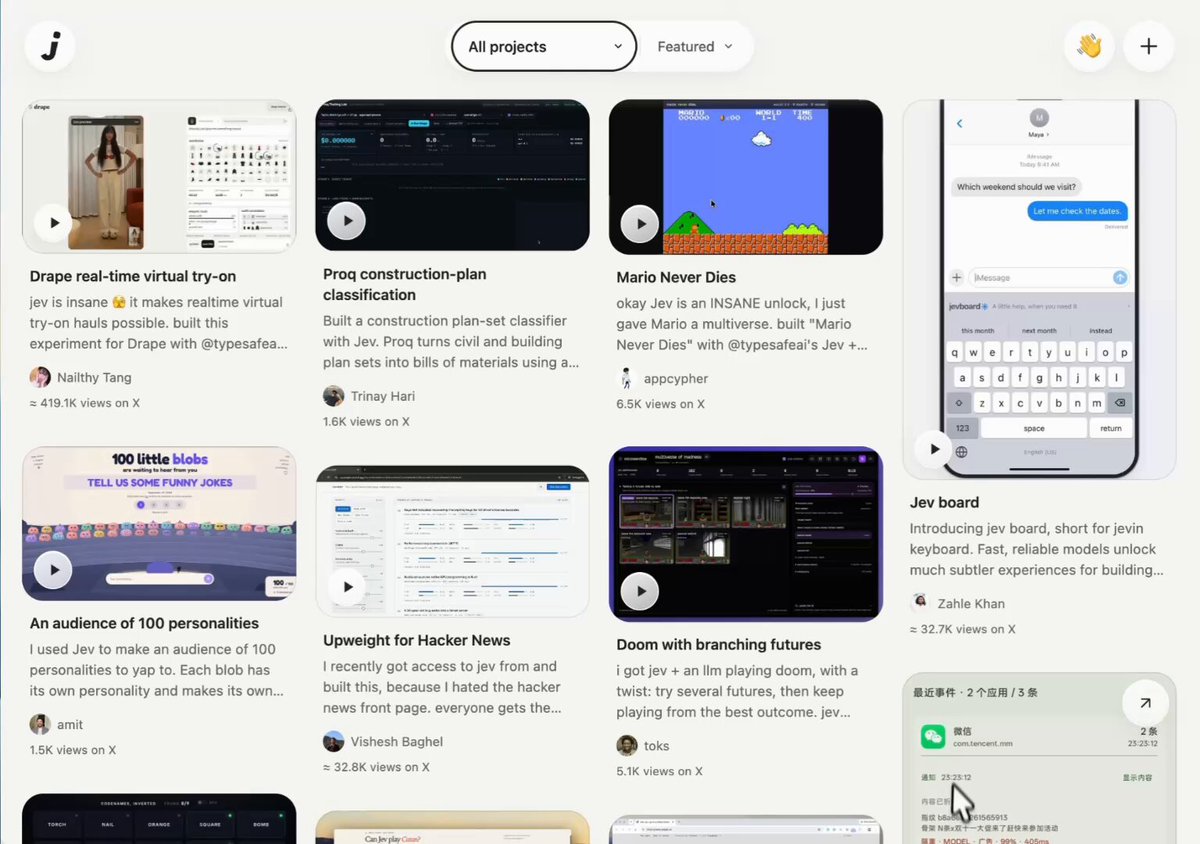Click amit's avatar
Screen dimensions: 1200x844
tap(40, 724)
